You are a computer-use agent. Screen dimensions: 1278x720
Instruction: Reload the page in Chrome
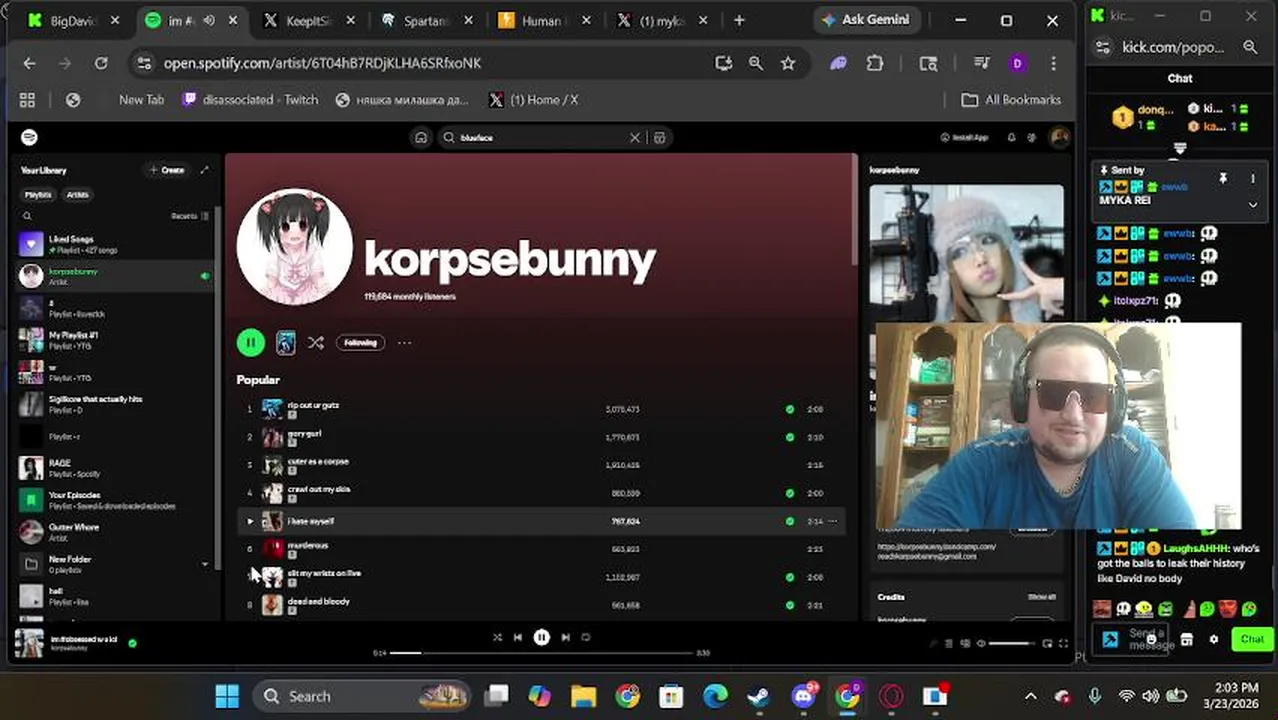click(101, 63)
